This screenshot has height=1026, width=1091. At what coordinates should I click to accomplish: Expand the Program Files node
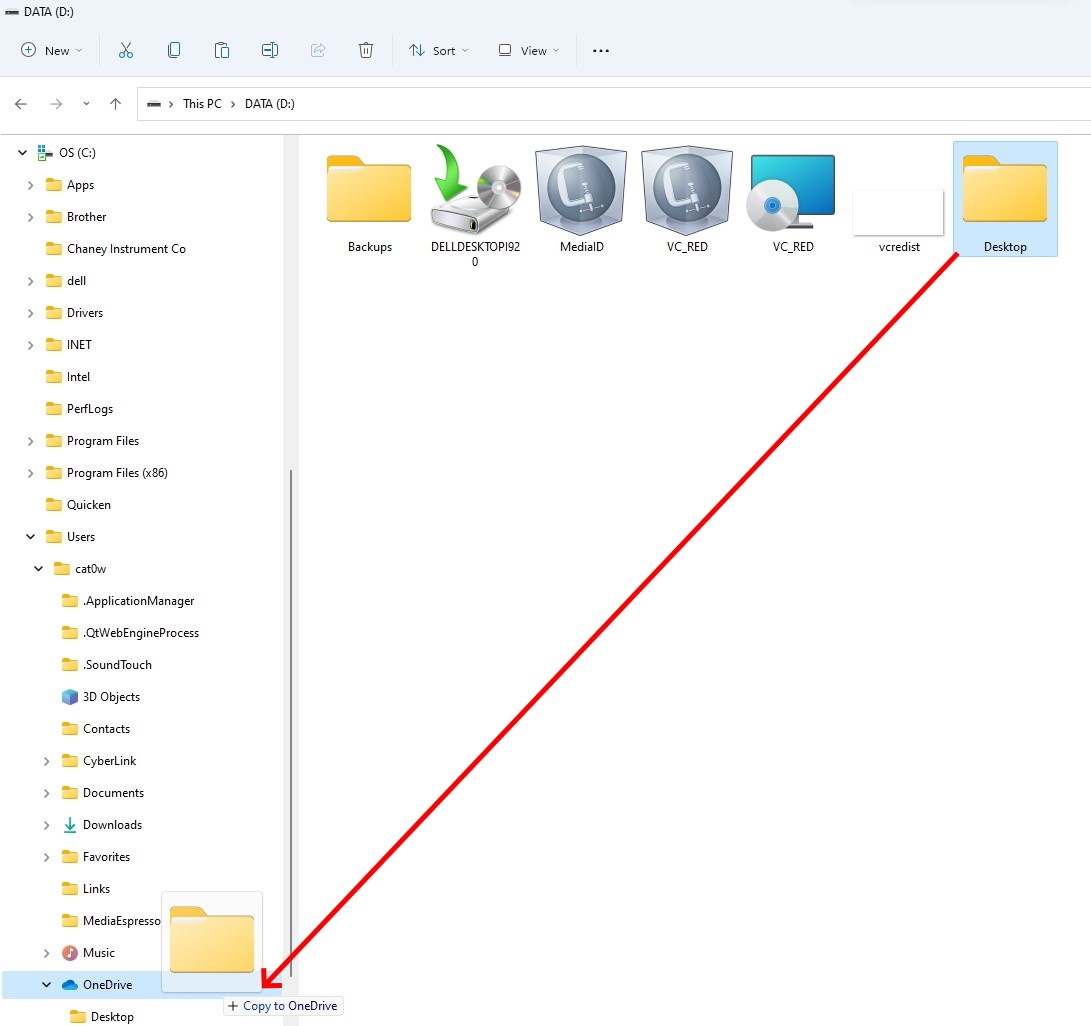tap(30, 441)
